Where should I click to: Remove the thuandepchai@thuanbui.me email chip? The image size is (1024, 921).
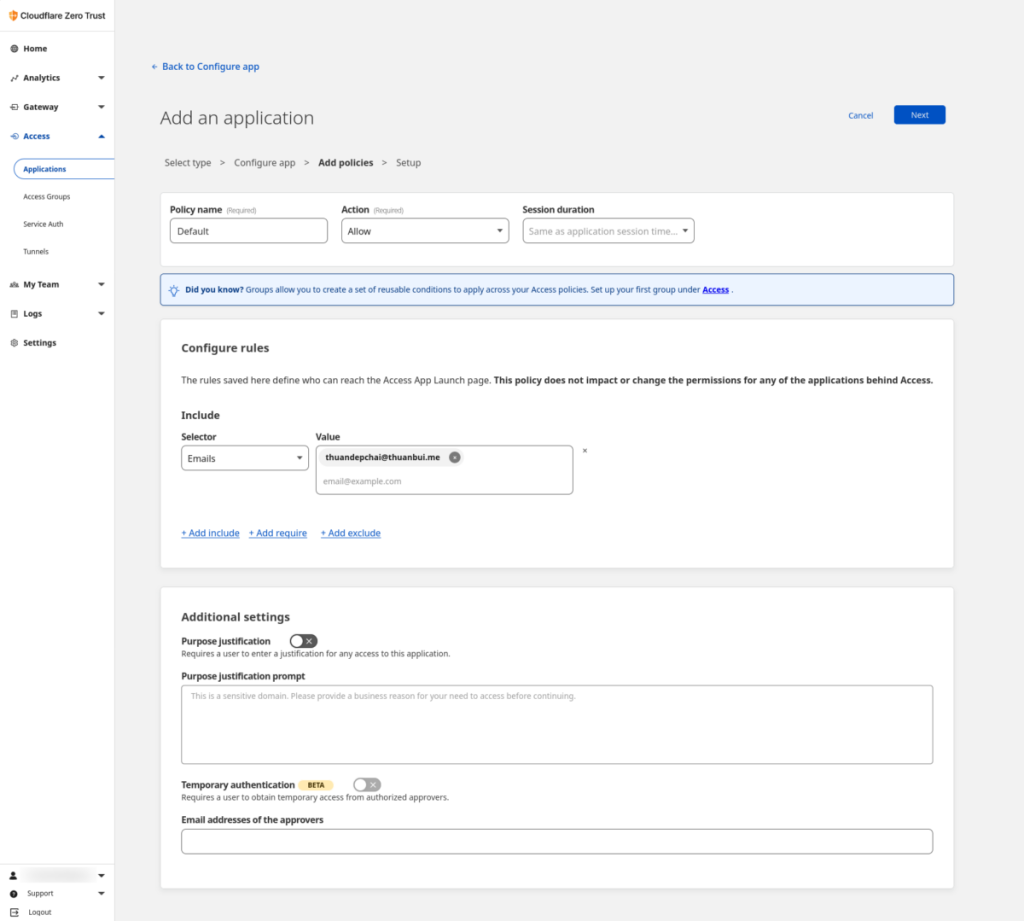click(455, 457)
